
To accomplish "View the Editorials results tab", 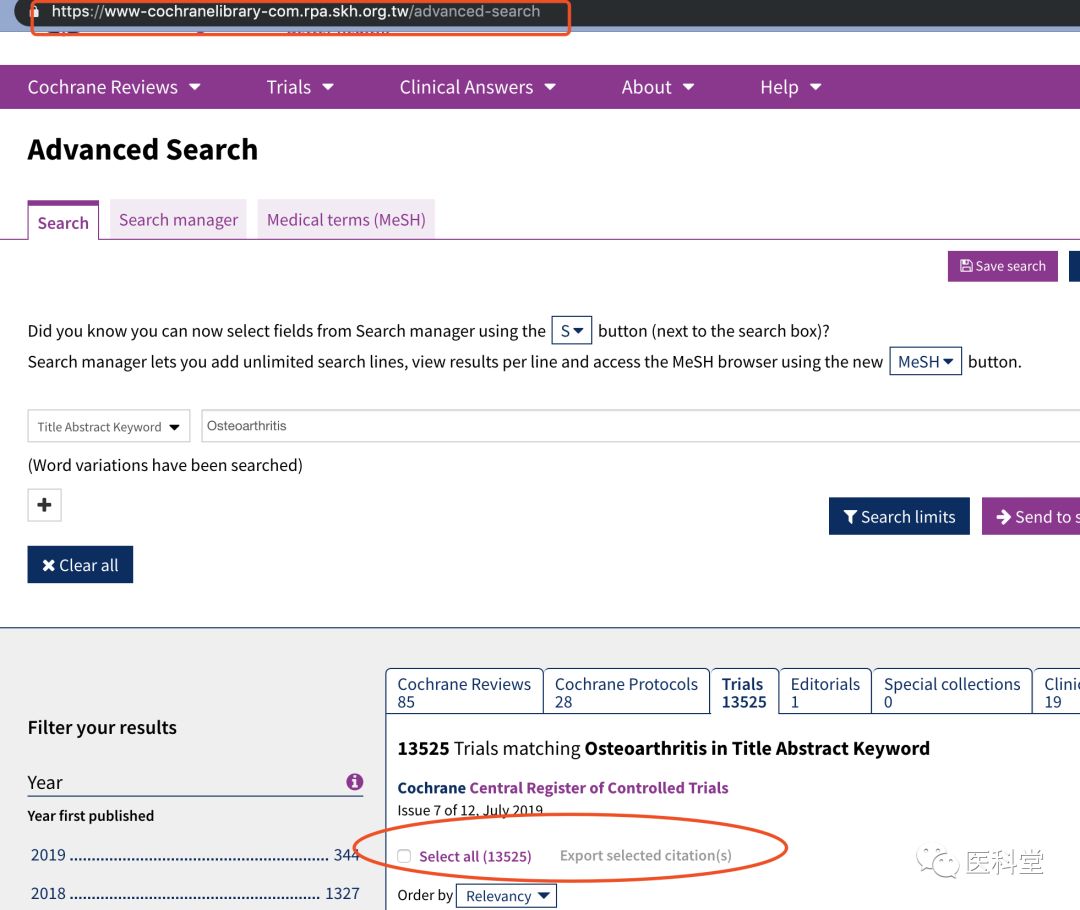I will pos(824,692).
